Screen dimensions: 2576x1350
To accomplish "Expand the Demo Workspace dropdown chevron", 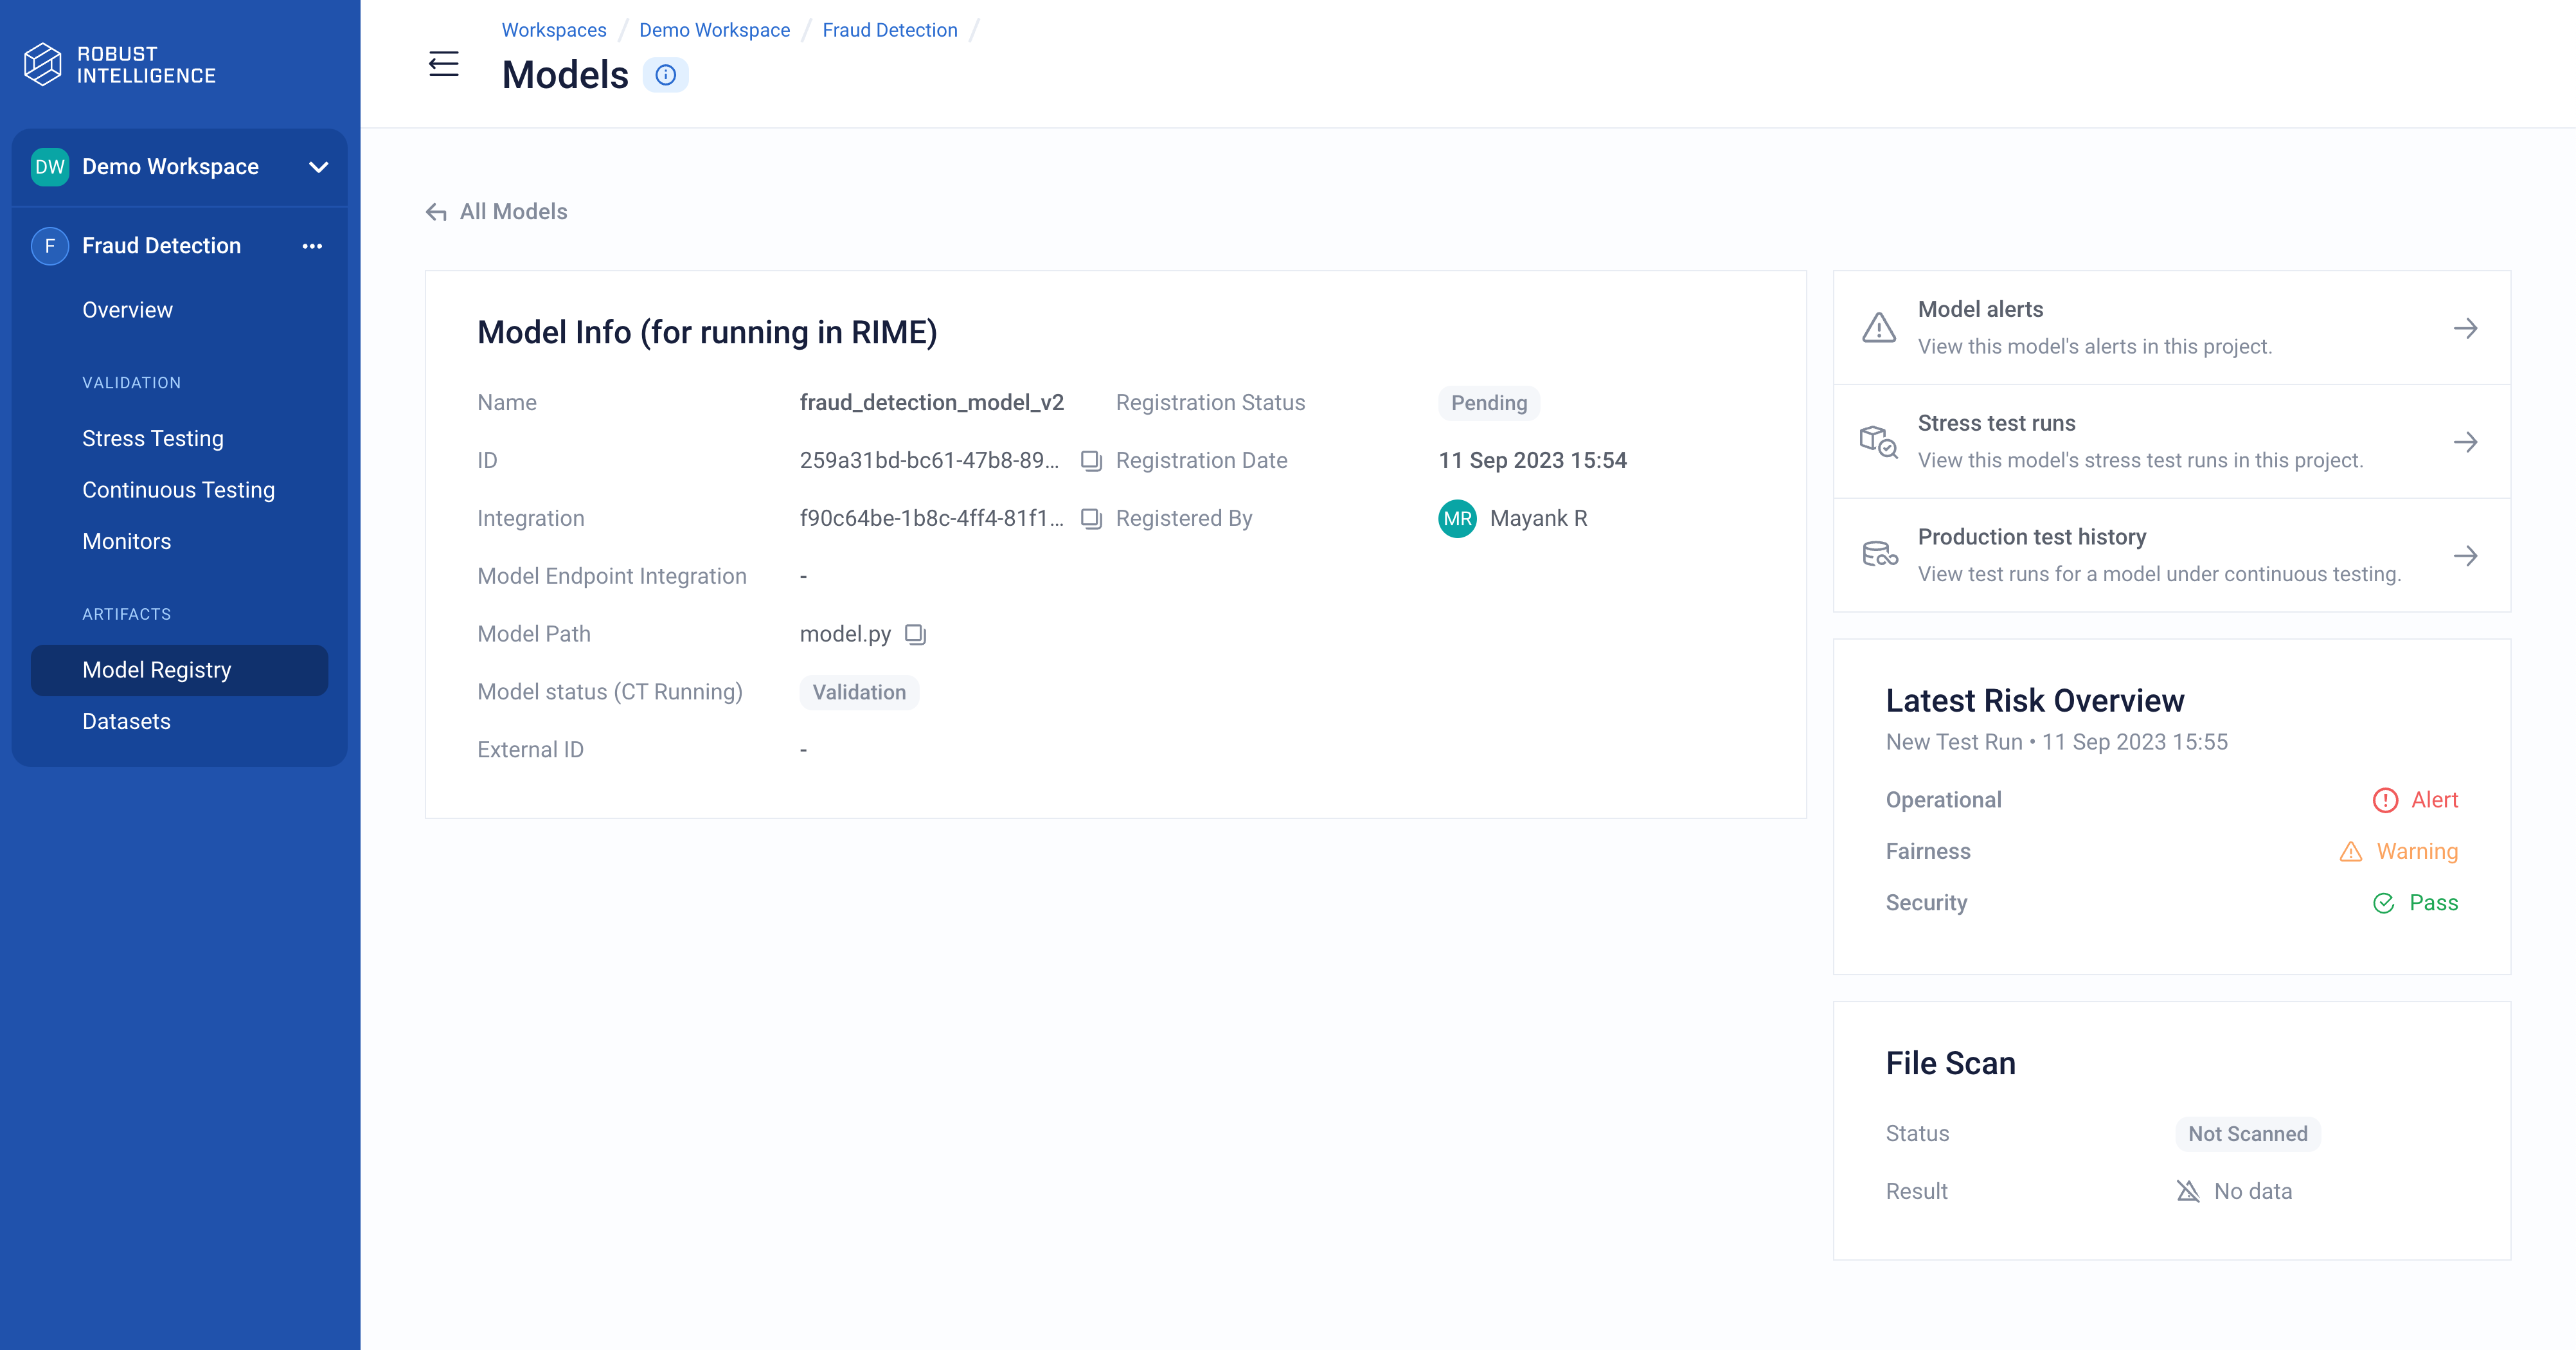I will 319,167.
